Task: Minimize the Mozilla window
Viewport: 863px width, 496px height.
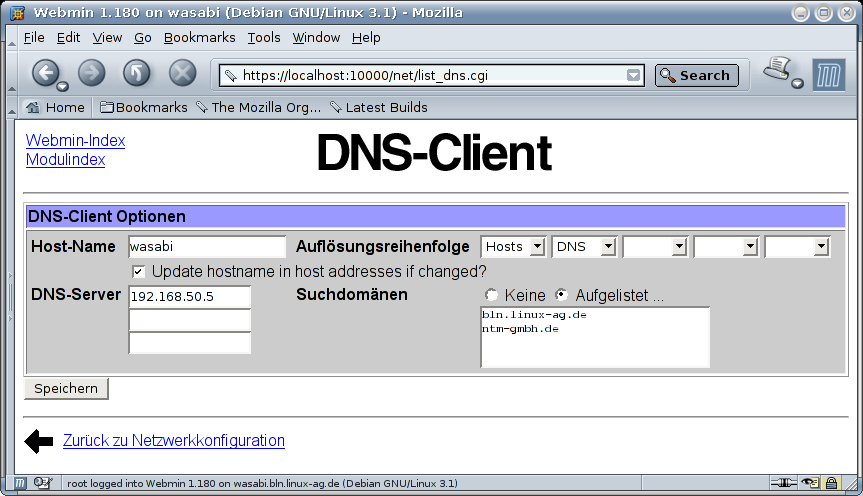Action: click(800, 13)
